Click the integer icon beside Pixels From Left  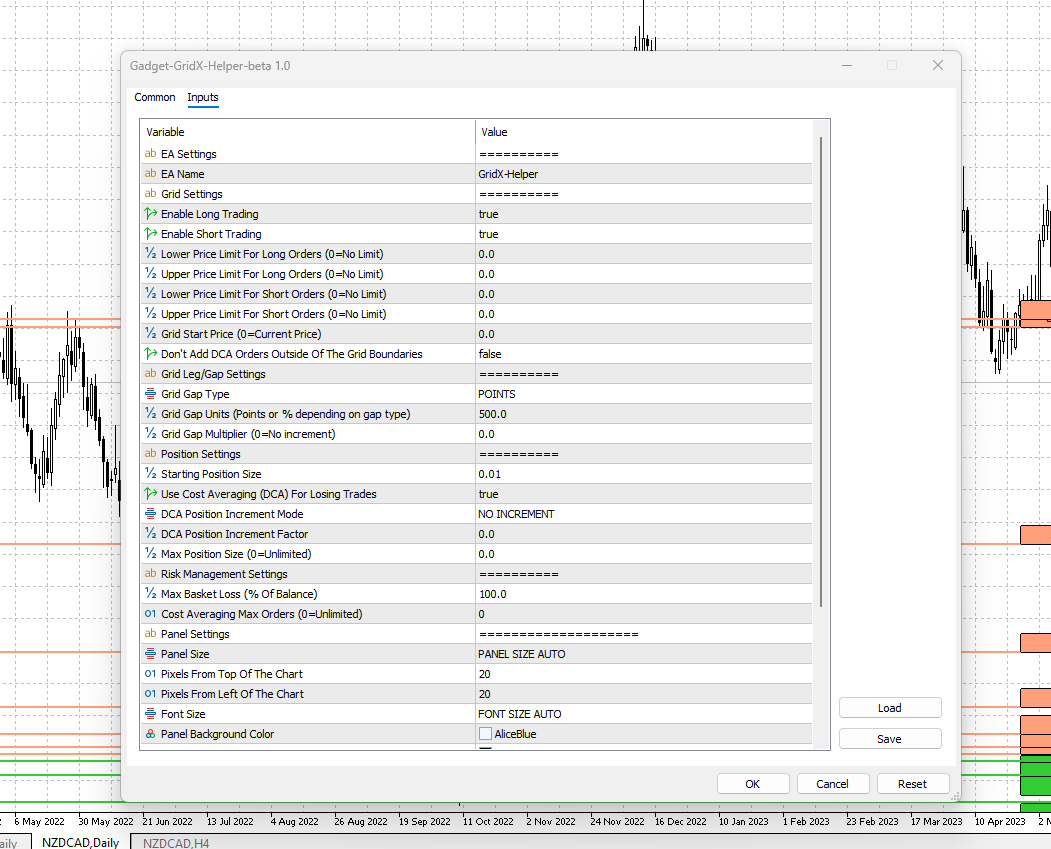(x=150, y=694)
